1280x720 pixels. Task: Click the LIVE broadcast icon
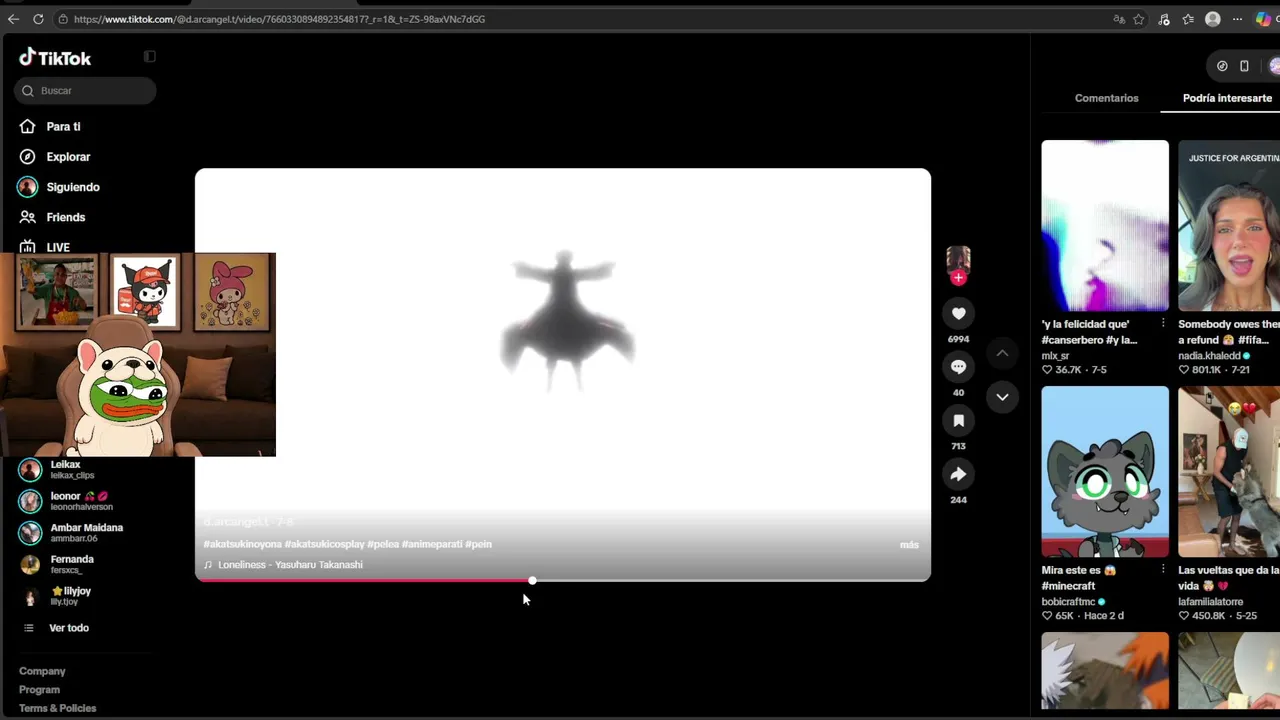click(28, 246)
